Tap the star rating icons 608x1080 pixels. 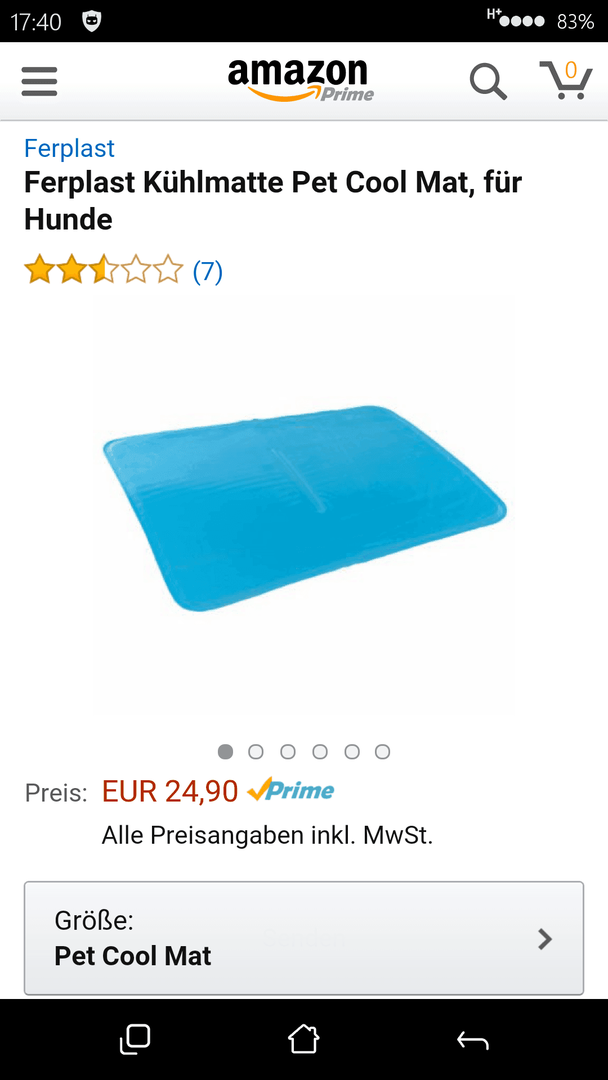click(104, 270)
